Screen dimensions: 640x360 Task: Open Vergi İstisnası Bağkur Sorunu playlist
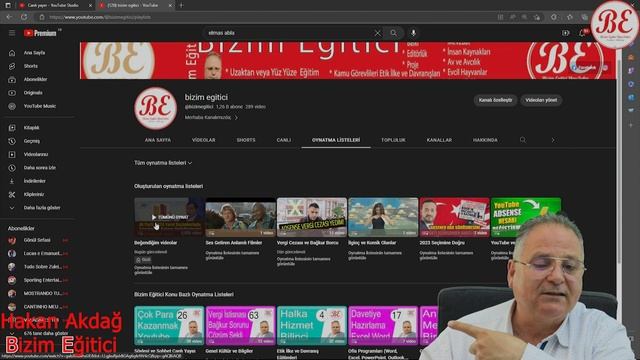[x=240, y=326]
